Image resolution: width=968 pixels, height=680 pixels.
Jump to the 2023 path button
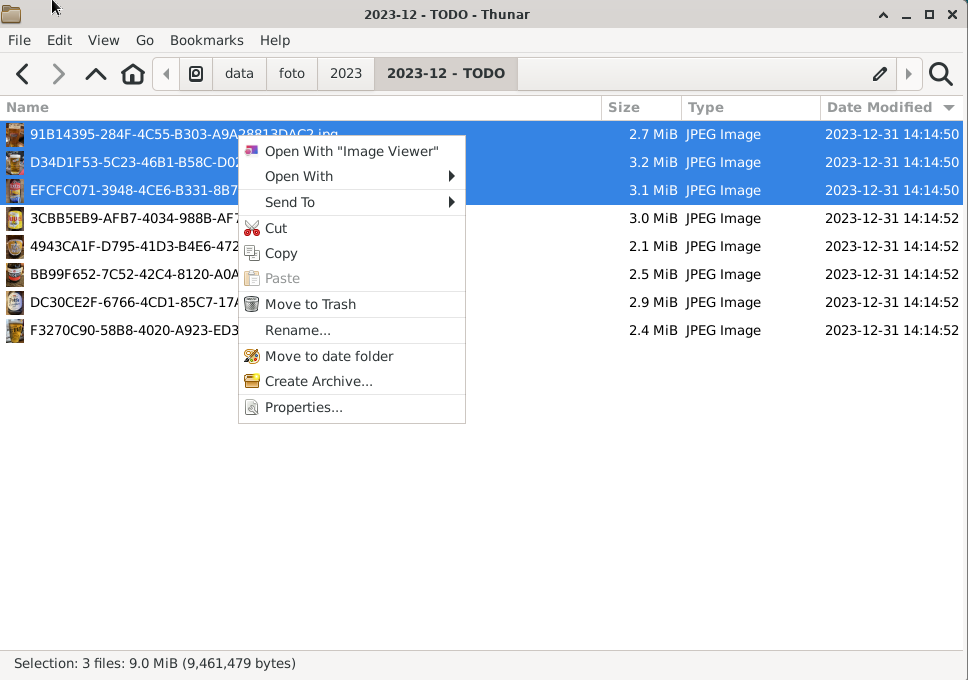click(x=346, y=74)
